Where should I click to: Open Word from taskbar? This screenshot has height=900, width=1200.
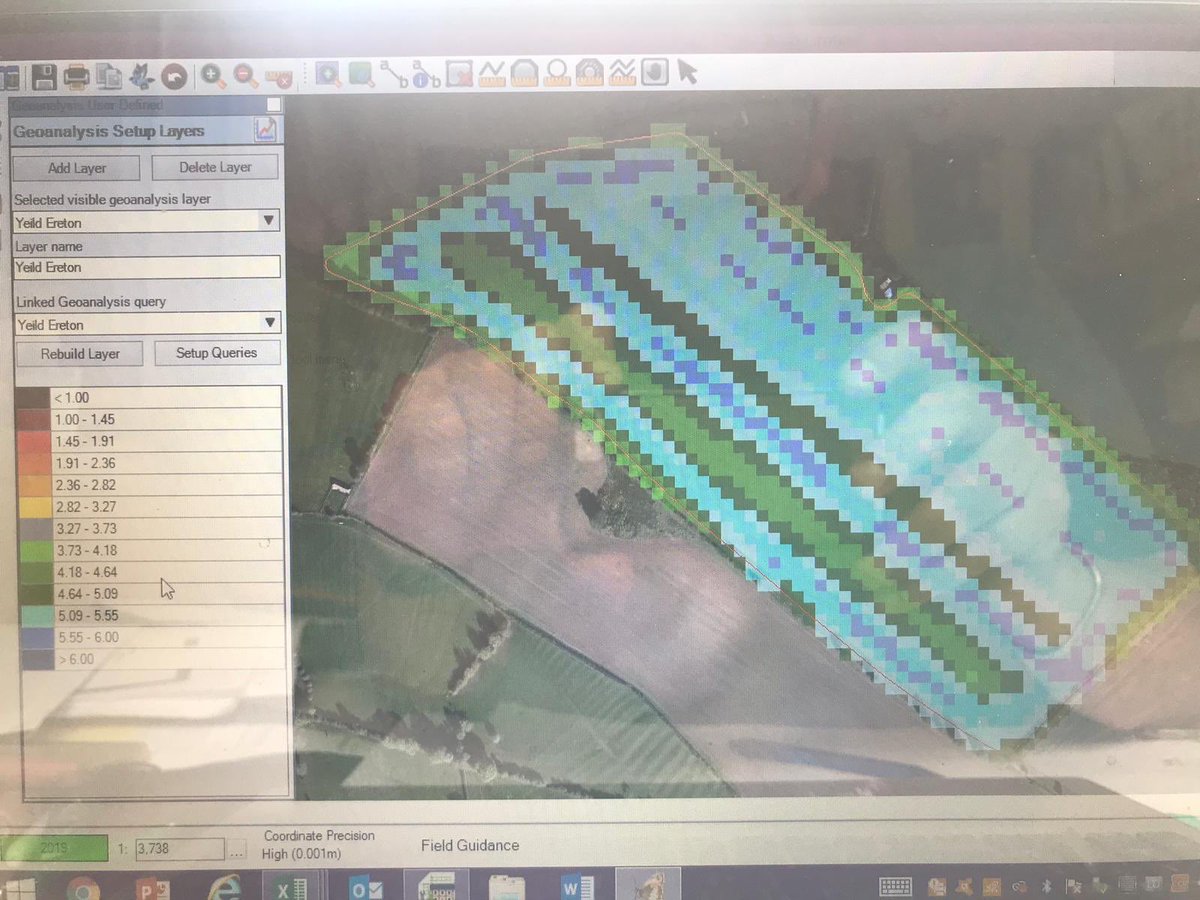[x=577, y=886]
